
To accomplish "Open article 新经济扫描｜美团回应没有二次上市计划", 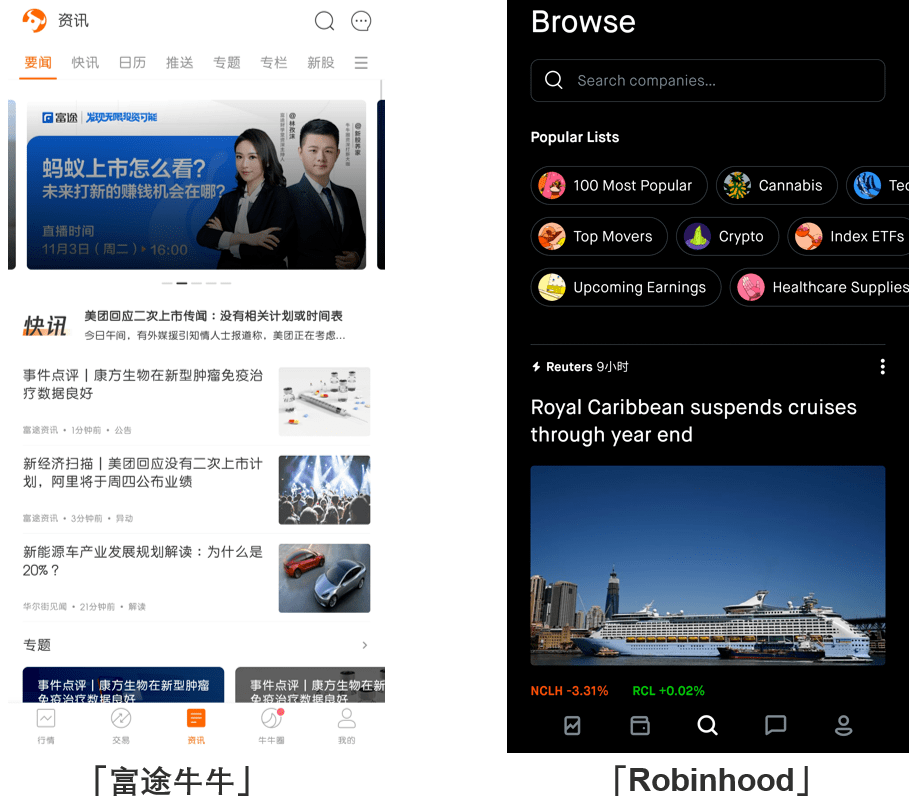I will click(x=143, y=473).
